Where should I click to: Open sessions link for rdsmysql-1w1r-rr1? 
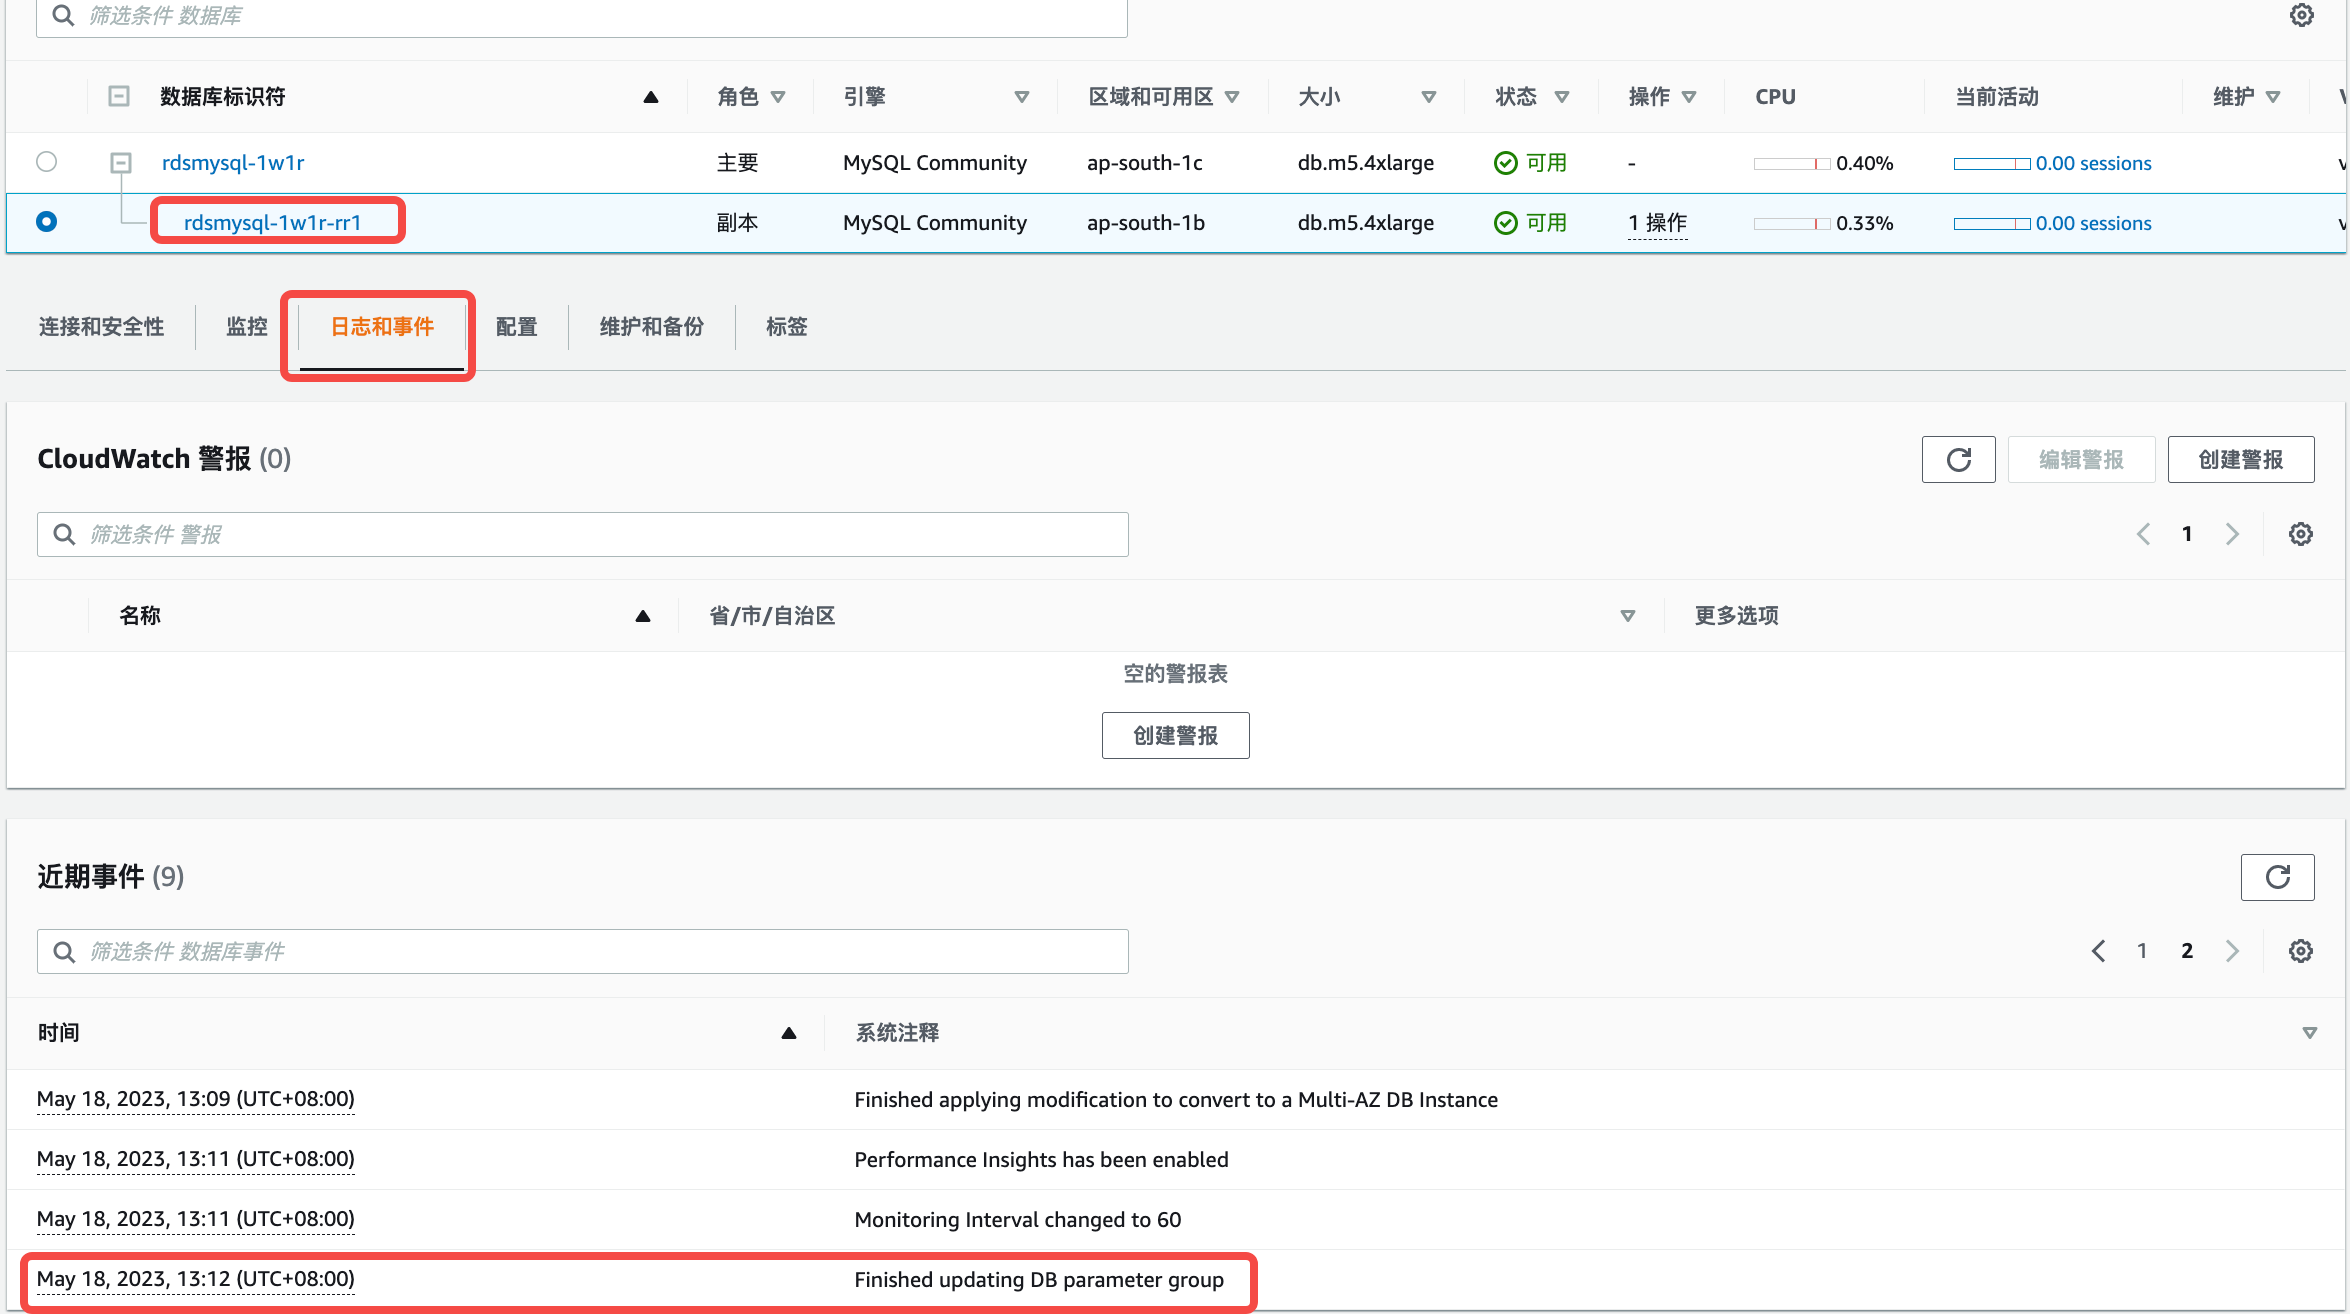tap(2093, 223)
